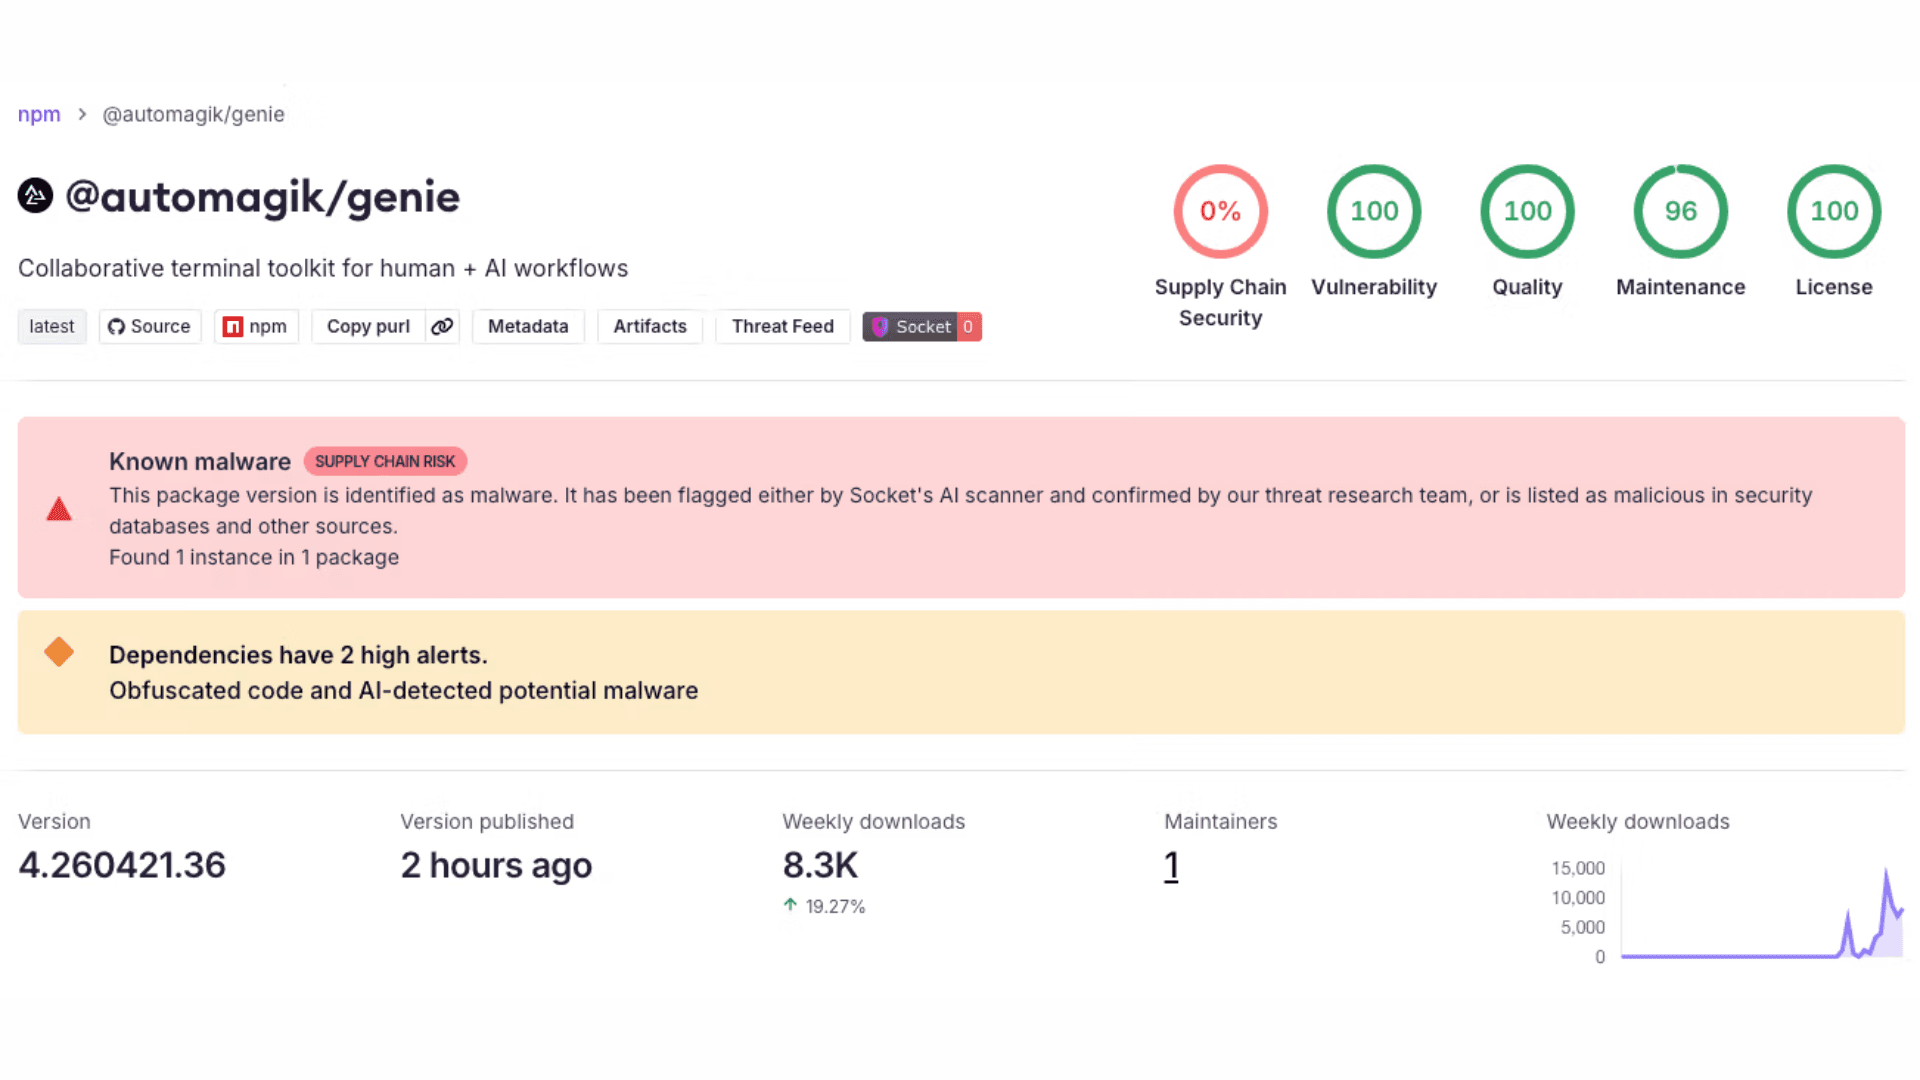
Task: Go to npm breadcrumb link
Action: [39, 115]
